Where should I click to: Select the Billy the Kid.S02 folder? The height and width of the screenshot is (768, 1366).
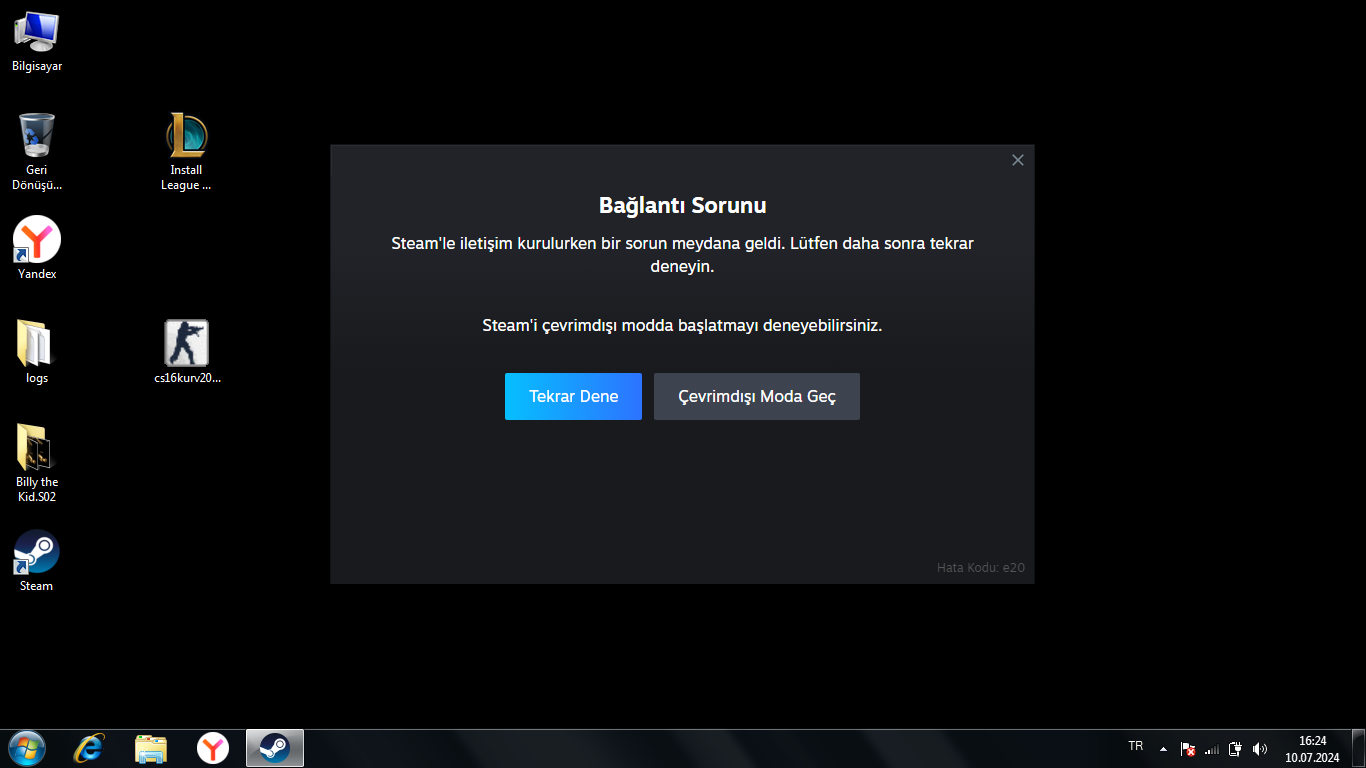[37, 464]
